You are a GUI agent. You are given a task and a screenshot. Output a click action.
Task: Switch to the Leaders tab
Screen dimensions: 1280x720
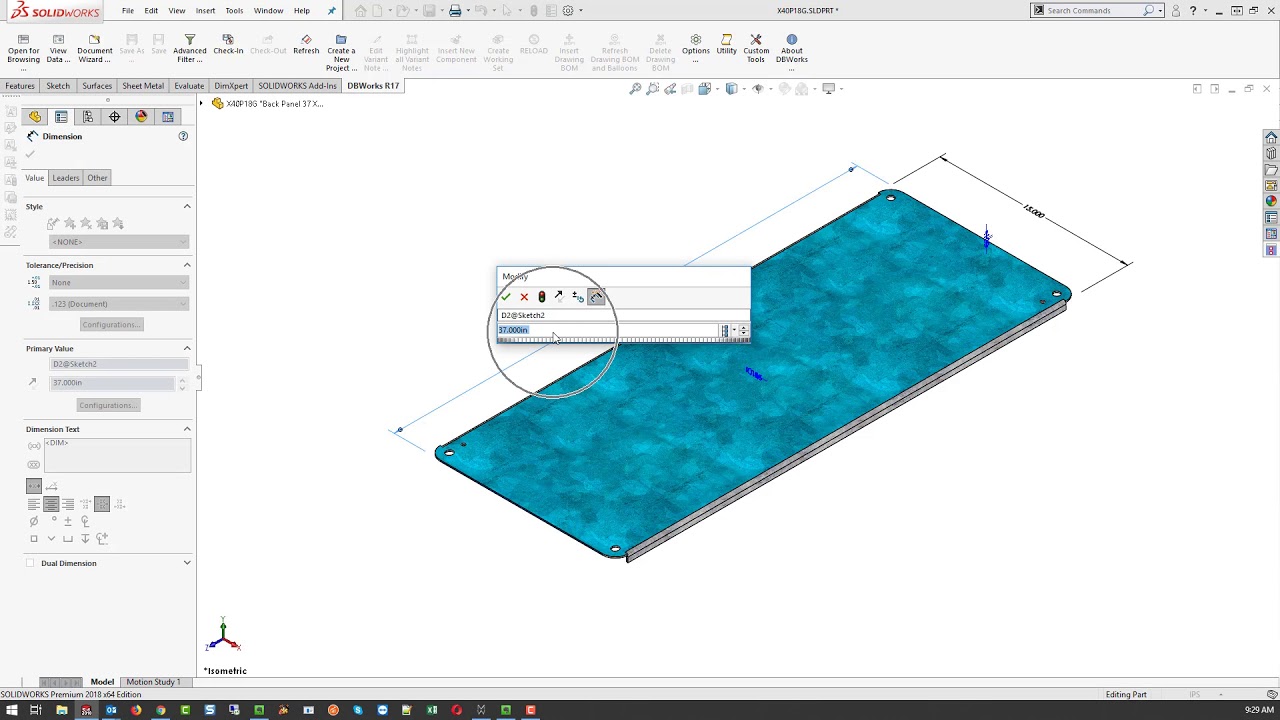[x=65, y=177]
